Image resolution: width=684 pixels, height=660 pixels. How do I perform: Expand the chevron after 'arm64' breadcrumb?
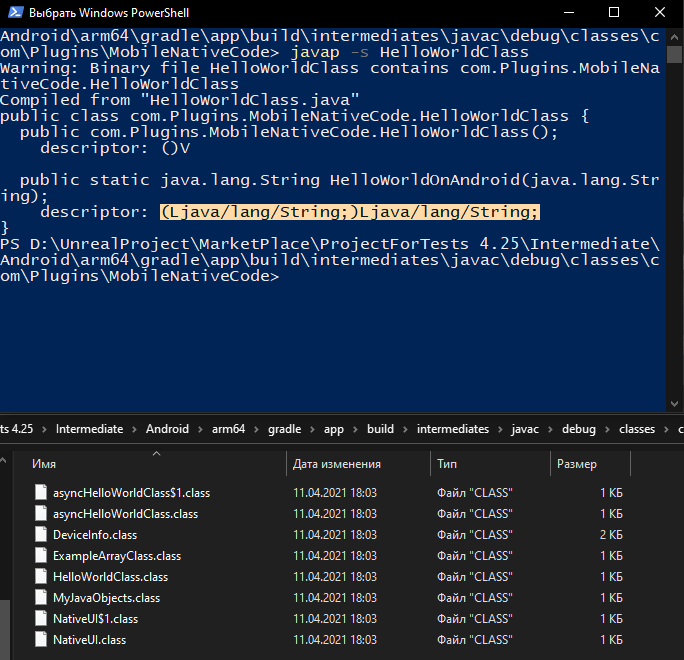click(x=256, y=430)
